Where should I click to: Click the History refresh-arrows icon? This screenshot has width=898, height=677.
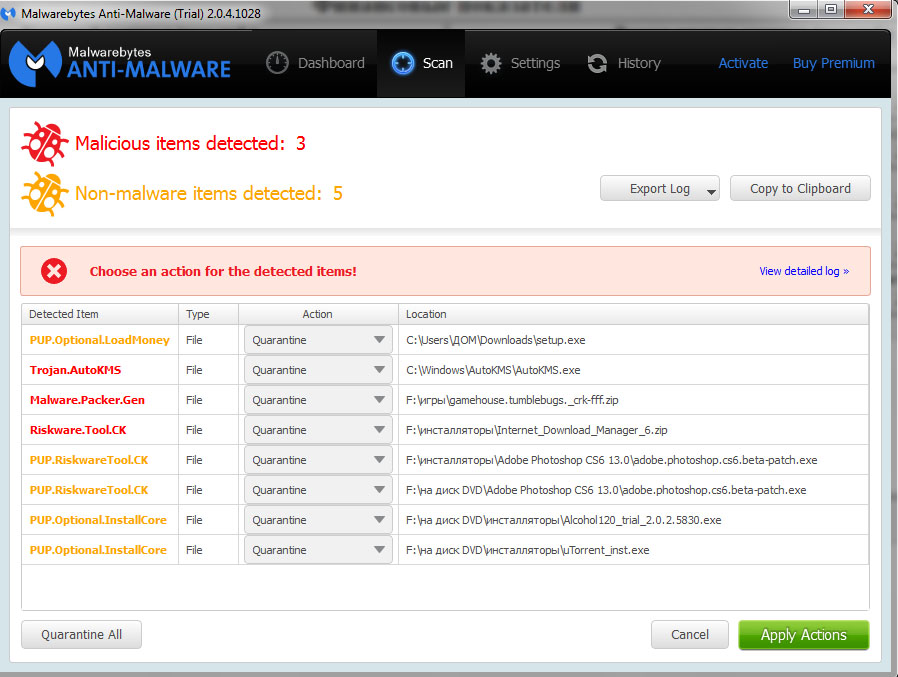tap(597, 63)
